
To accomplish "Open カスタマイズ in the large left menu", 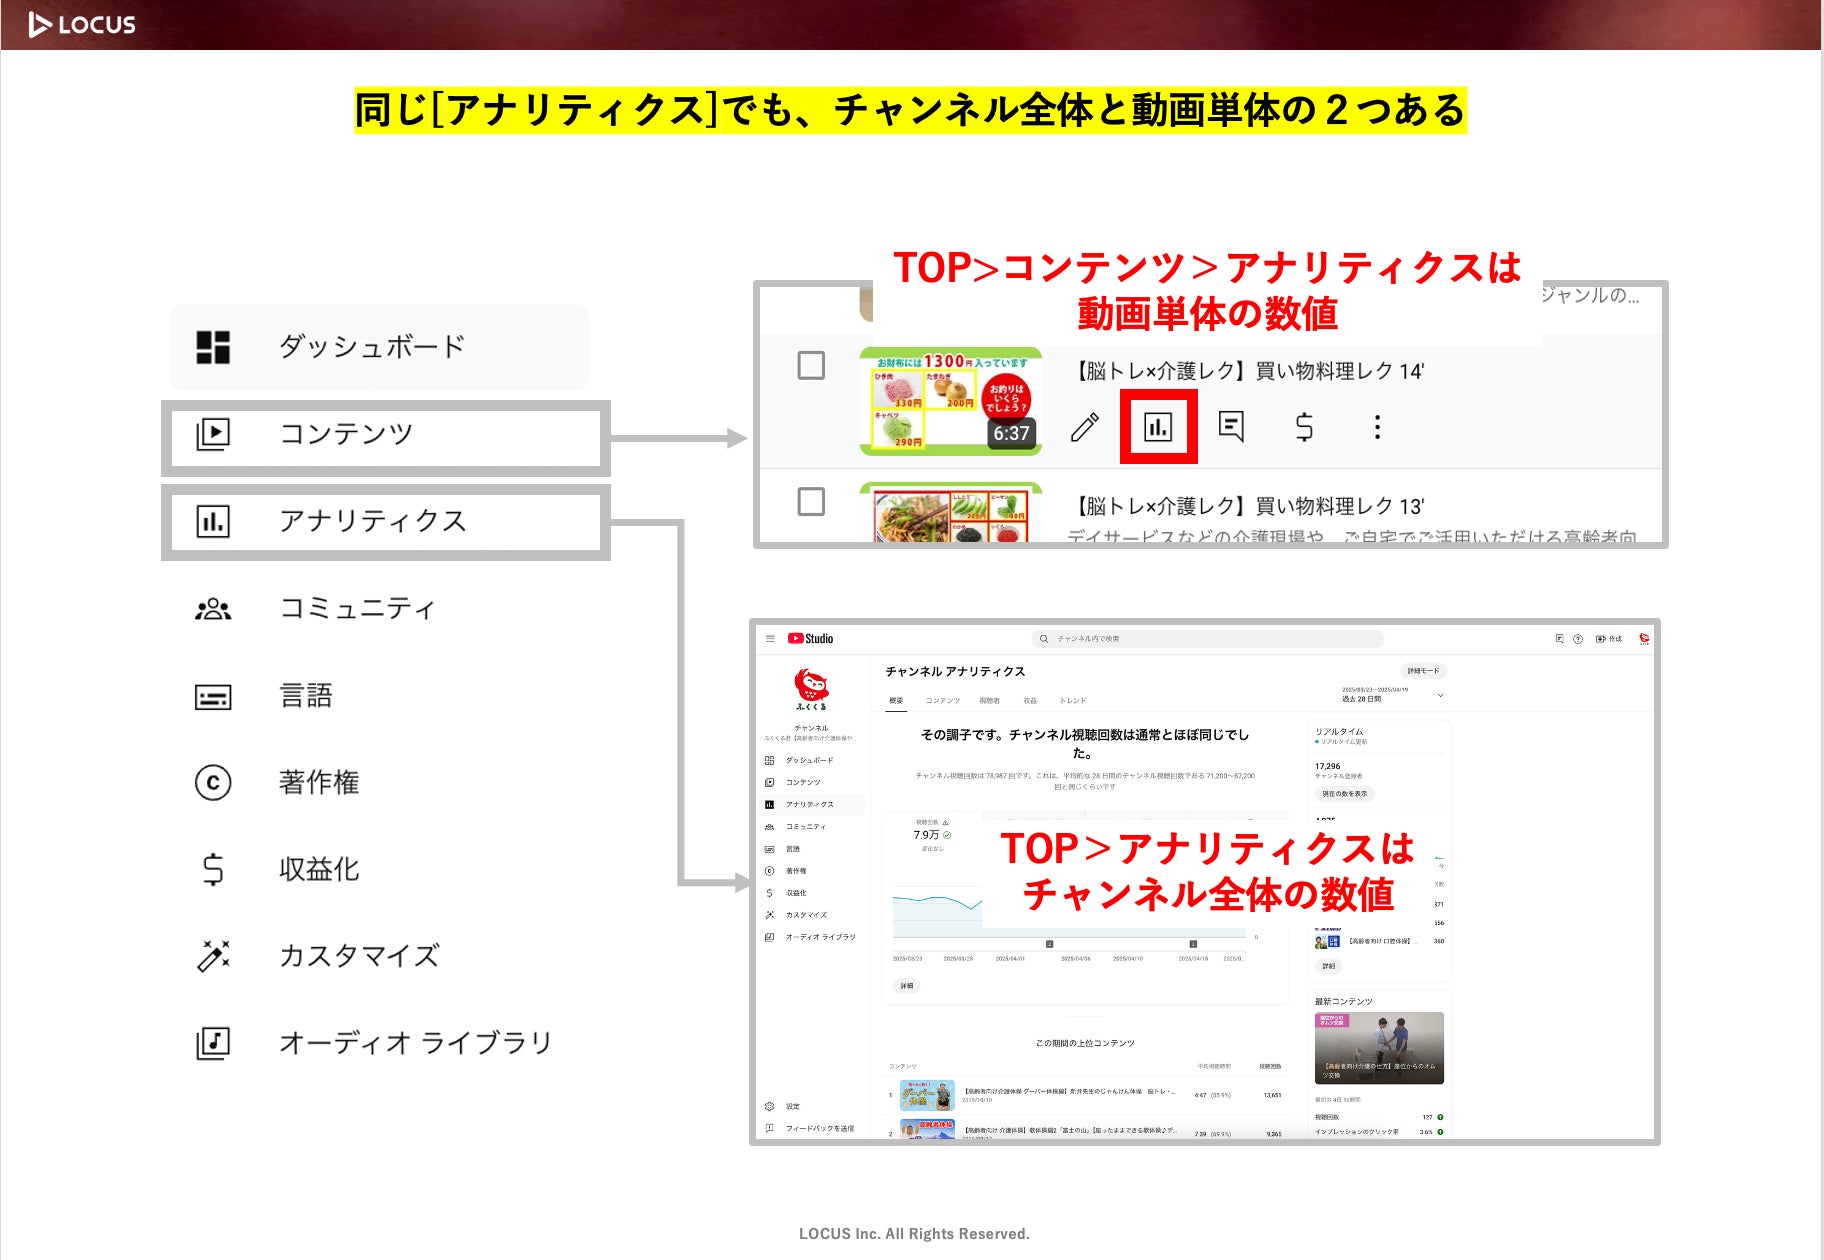I will tap(317, 956).
